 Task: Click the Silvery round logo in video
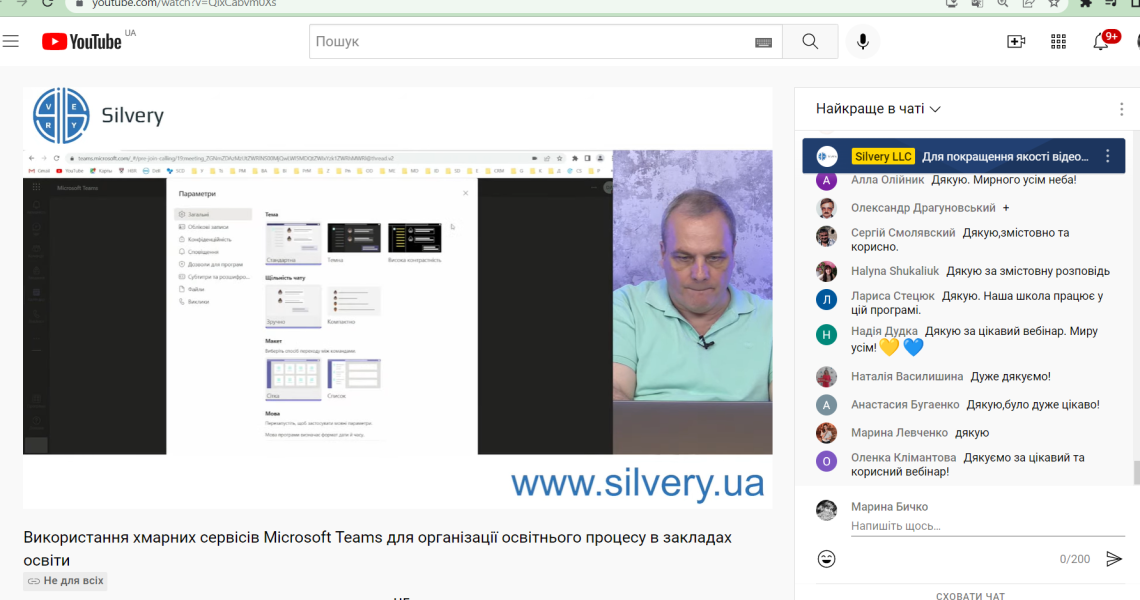click(61, 116)
